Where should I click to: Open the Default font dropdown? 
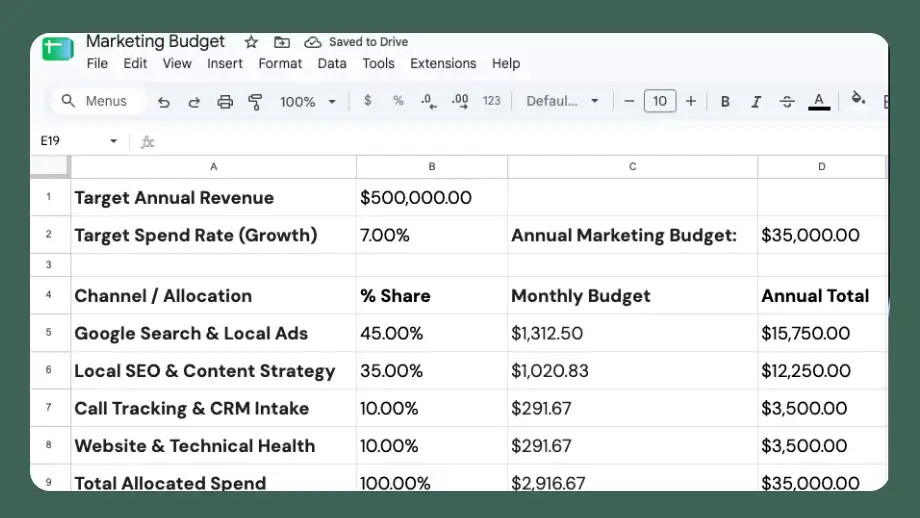coord(562,101)
